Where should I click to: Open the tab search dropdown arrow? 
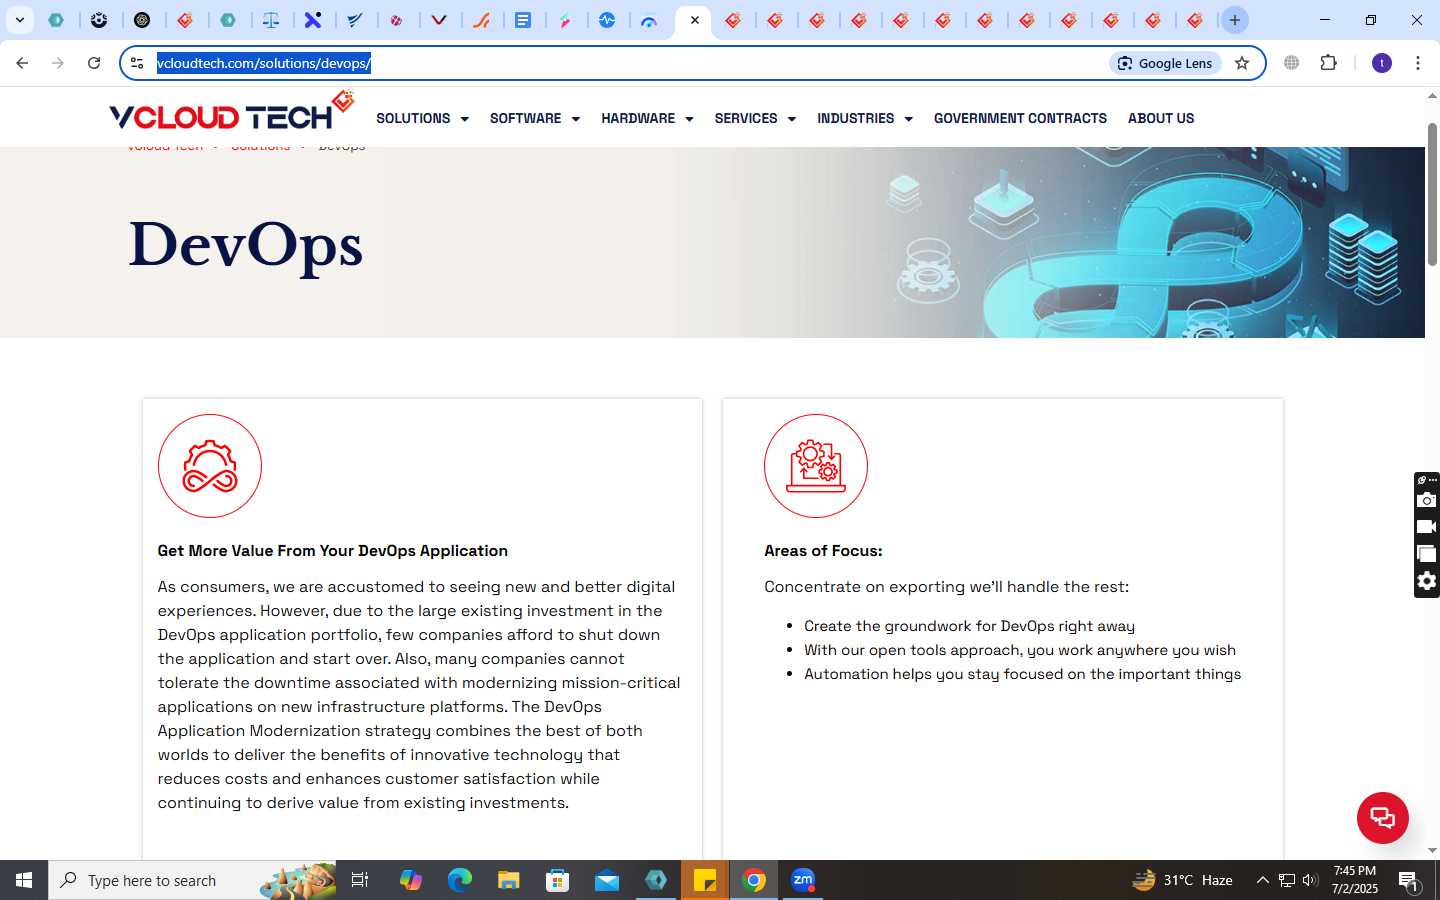(x=19, y=20)
